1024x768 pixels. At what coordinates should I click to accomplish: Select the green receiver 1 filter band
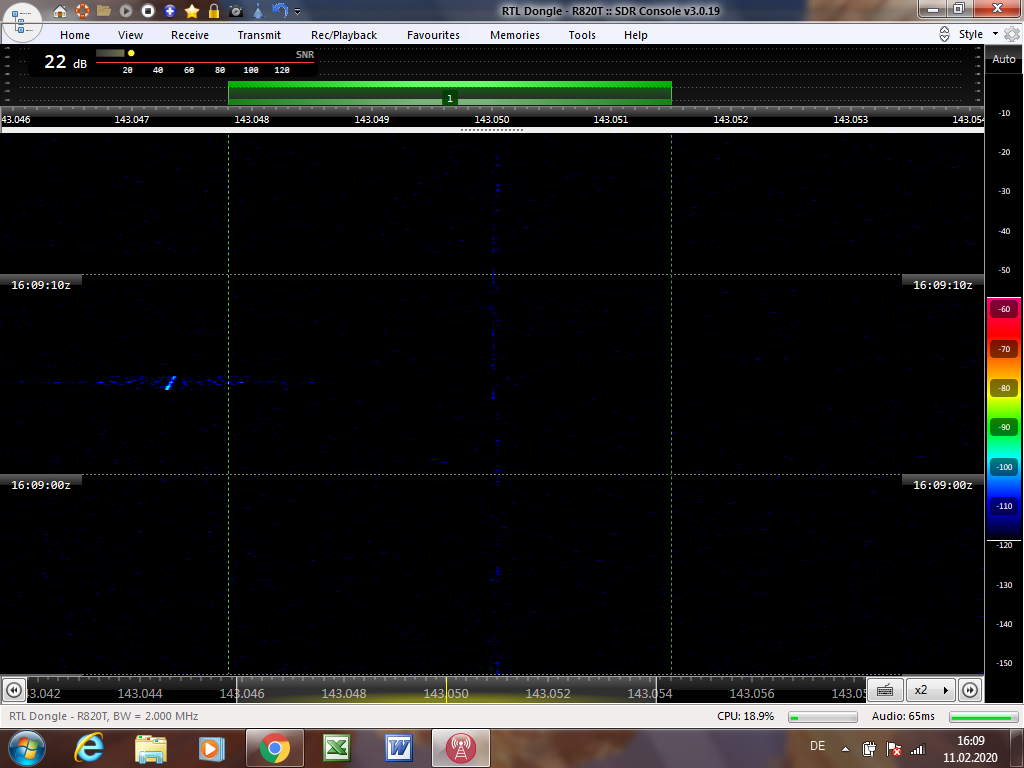450,93
